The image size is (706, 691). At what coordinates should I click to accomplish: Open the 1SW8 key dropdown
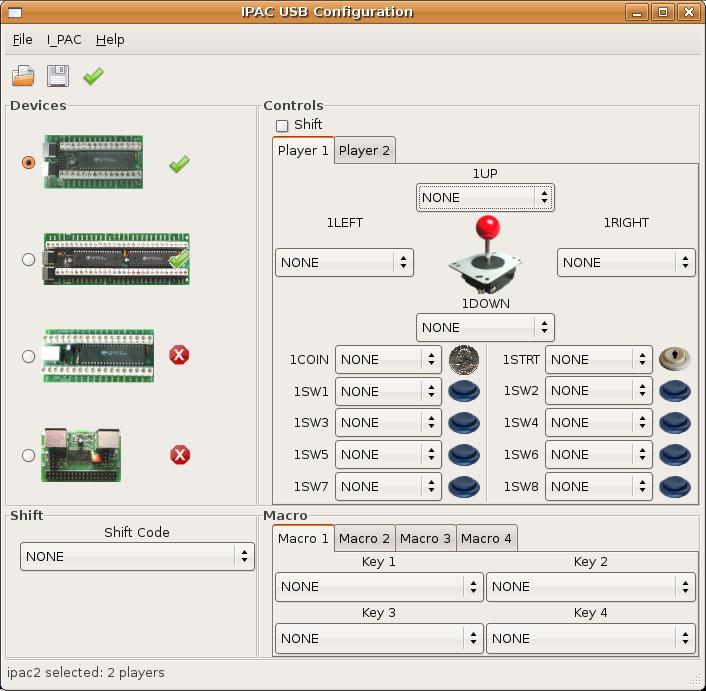coord(598,486)
